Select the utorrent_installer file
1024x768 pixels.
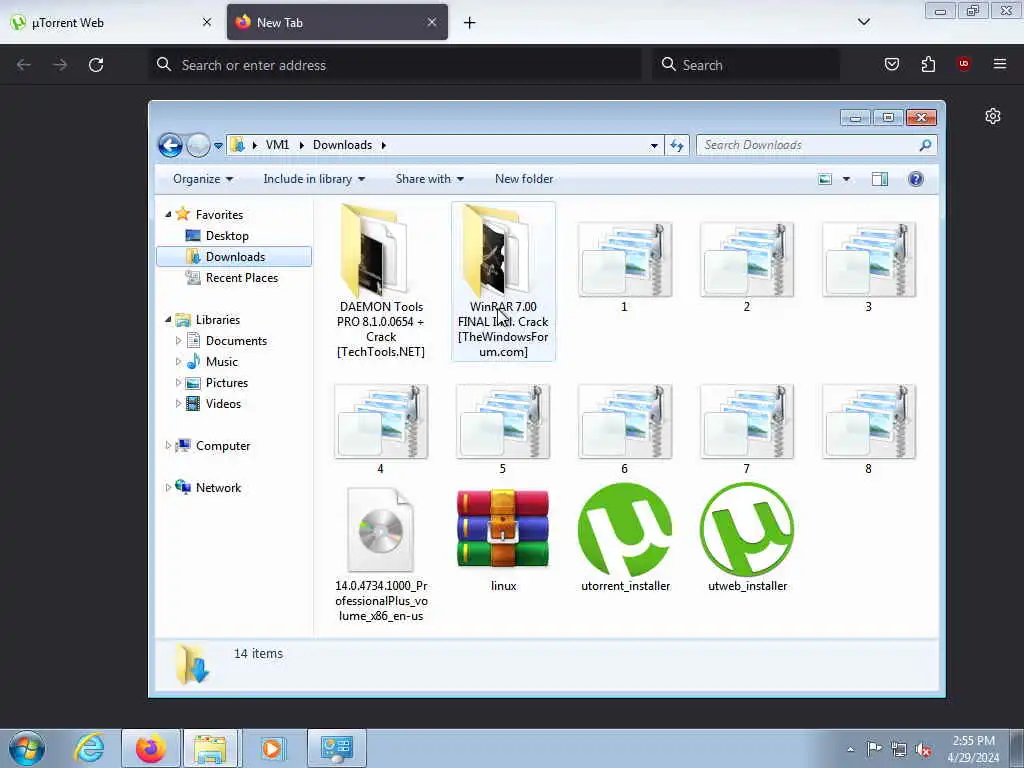point(625,538)
